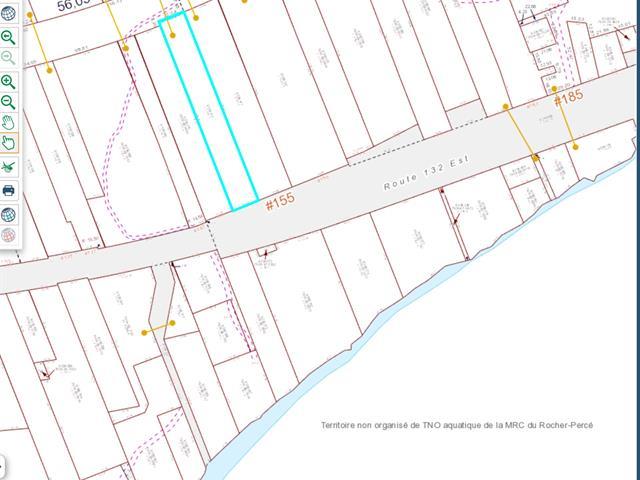The height and width of the screenshot is (480, 640).
Task: Click the printer icon to print the map
Action: click(x=9, y=190)
